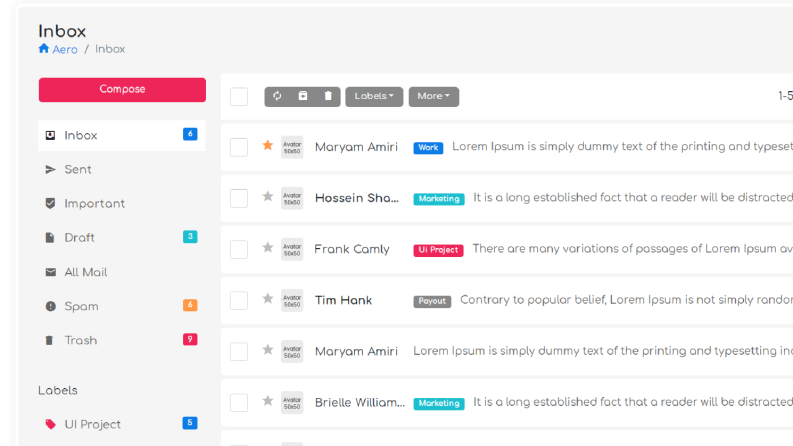
Task: Check the Brielle William... email checkbox
Action: click(x=239, y=403)
